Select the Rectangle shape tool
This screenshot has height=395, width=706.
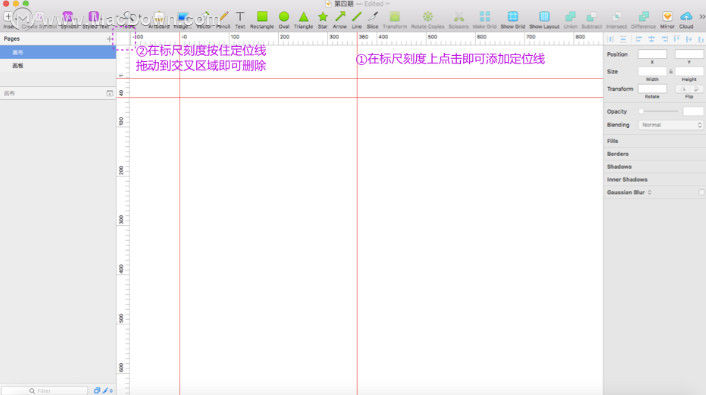pos(262,20)
